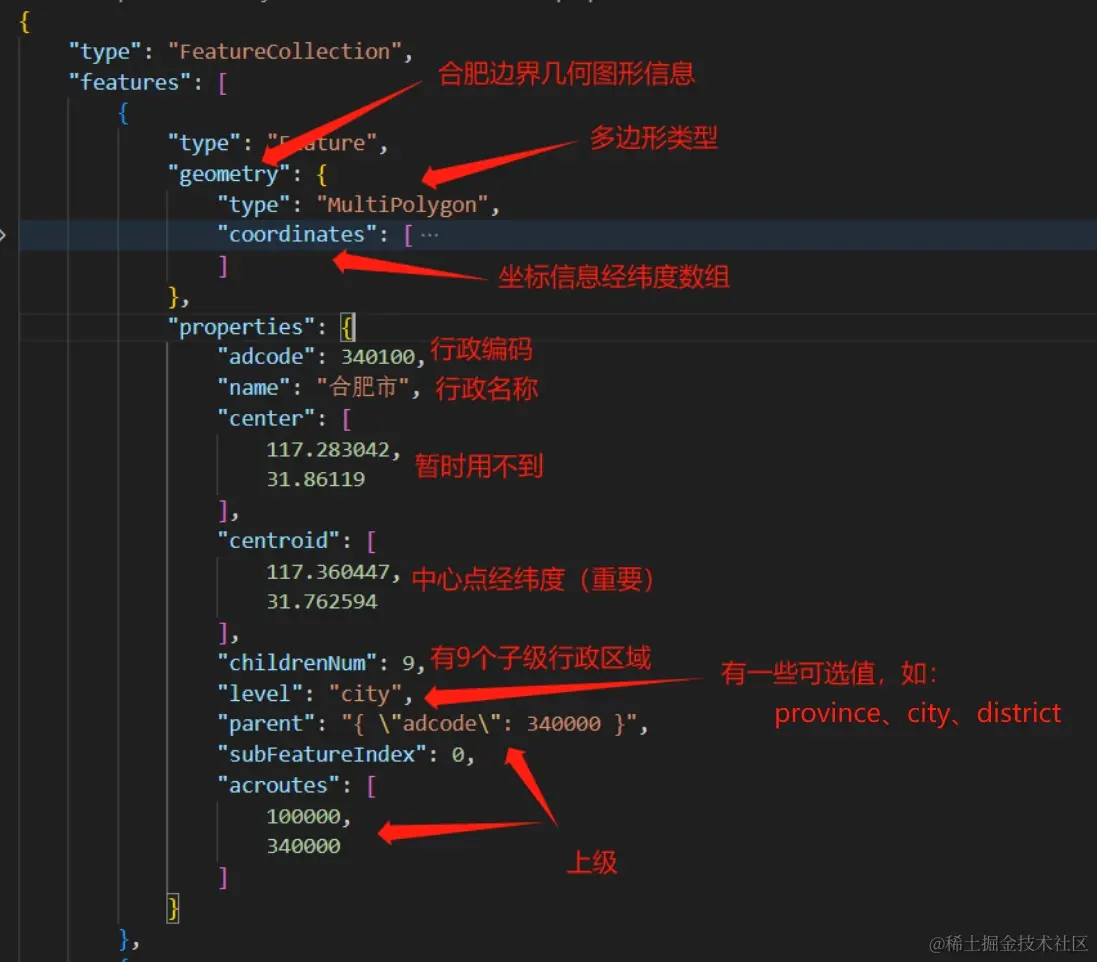
Task: Click the "centroid" key
Action: [x=278, y=541]
